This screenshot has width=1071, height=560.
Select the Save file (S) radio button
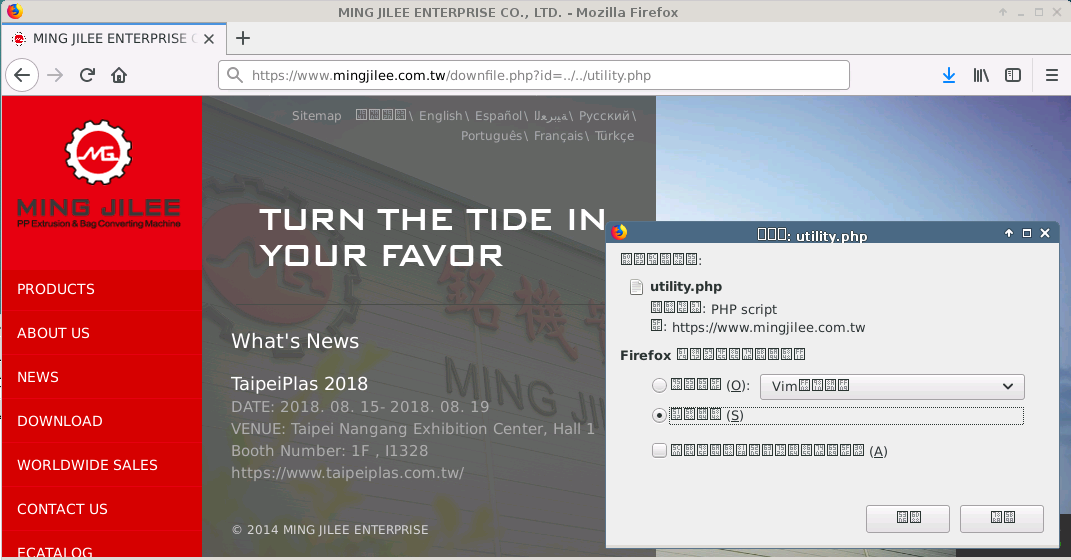point(659,415)
